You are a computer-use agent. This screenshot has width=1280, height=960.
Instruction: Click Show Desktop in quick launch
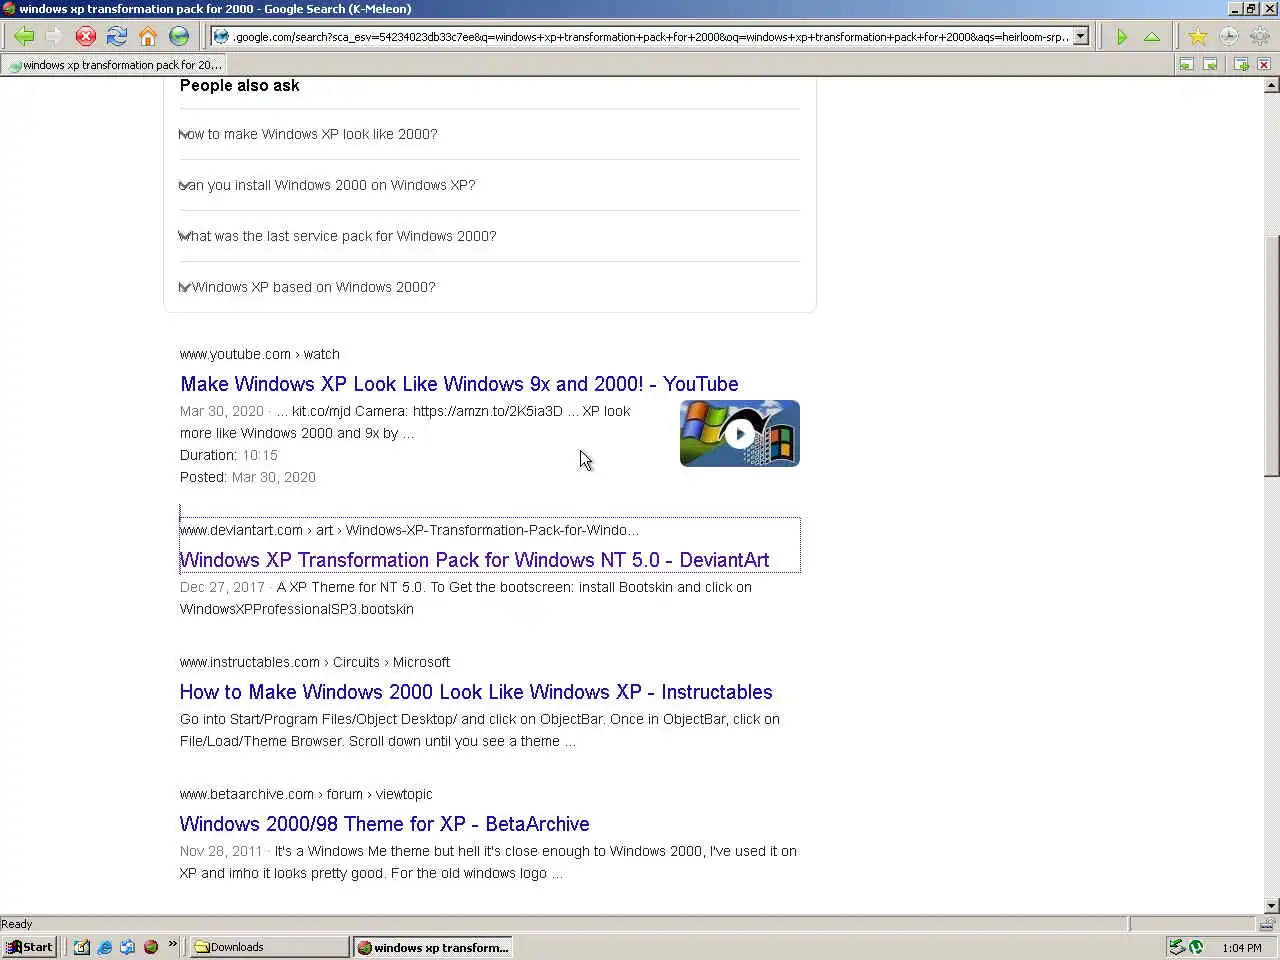tap(82, 947)
